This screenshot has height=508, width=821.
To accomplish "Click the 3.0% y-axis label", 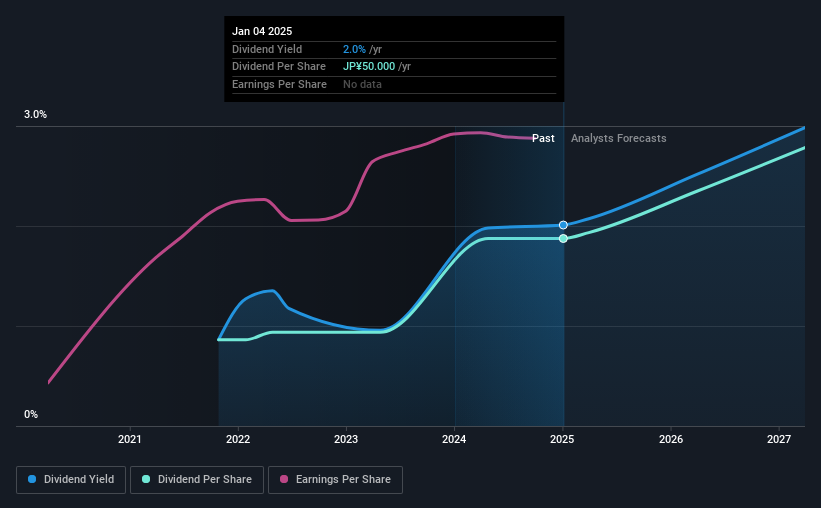I will click(x=35, y=114).
